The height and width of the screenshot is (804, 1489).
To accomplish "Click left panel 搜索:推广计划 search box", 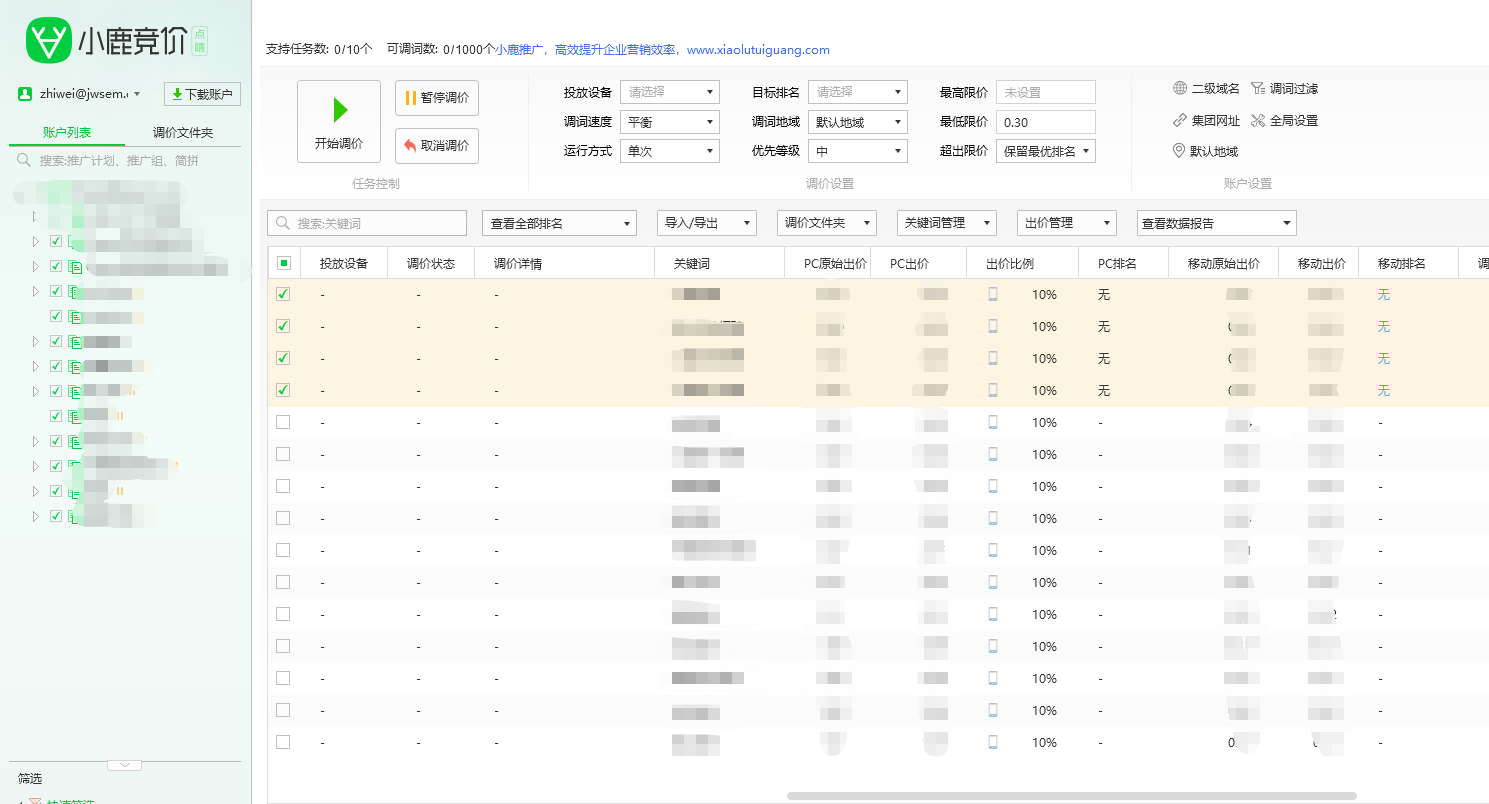I will (125, 160).
